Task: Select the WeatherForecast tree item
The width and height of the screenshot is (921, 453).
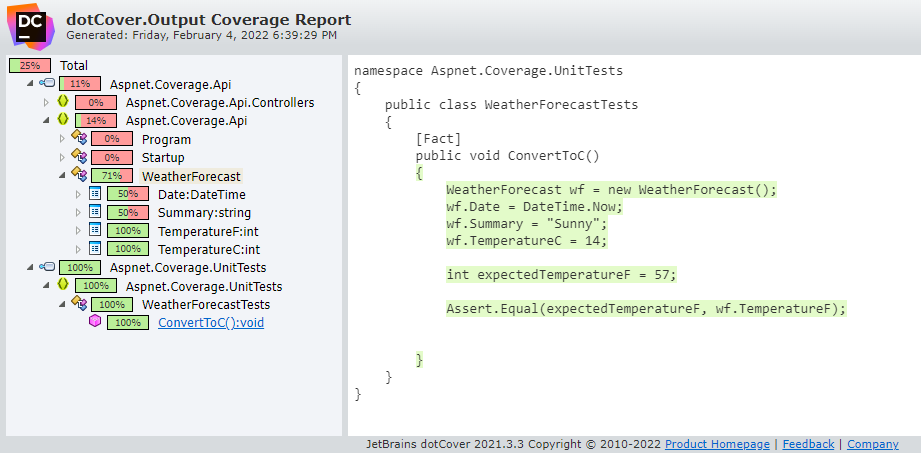Action: (191, 176)
